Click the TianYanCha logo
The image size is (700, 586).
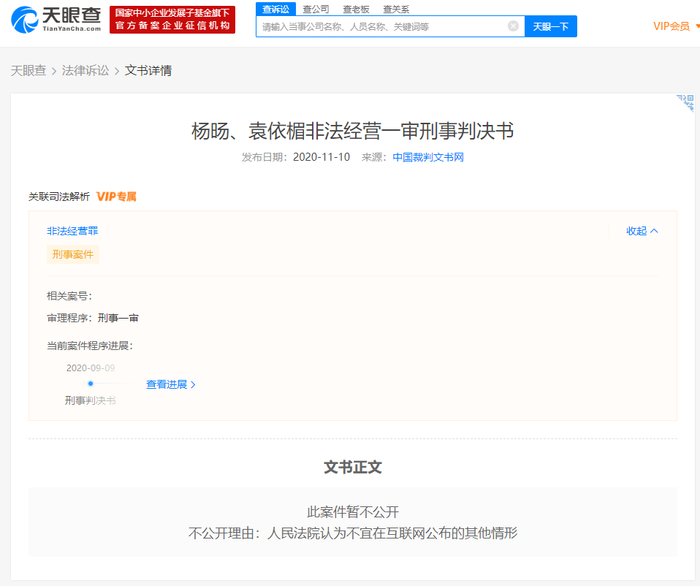(x=55, y=20)
